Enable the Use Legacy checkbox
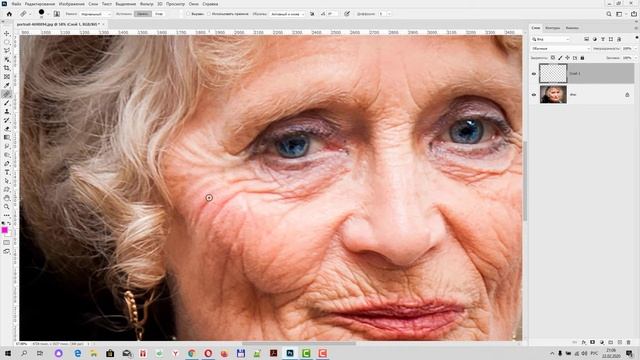The image size is (640, 360). pos(209,14)
